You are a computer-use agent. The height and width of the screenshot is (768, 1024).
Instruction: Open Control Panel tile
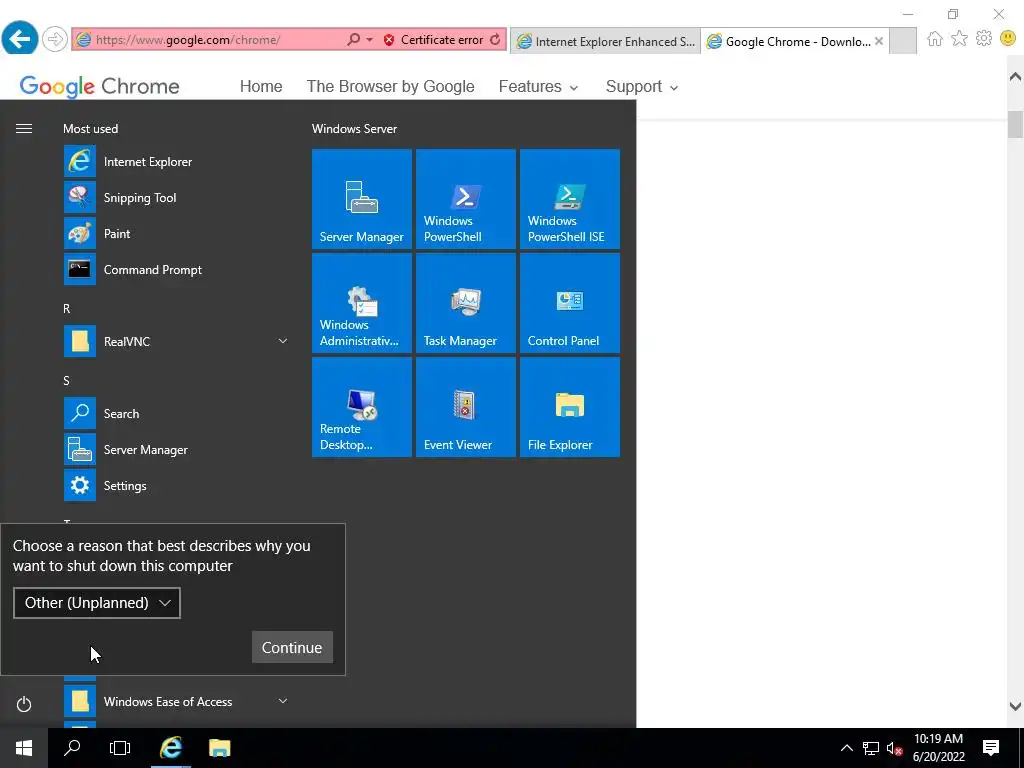click(569, 303)
